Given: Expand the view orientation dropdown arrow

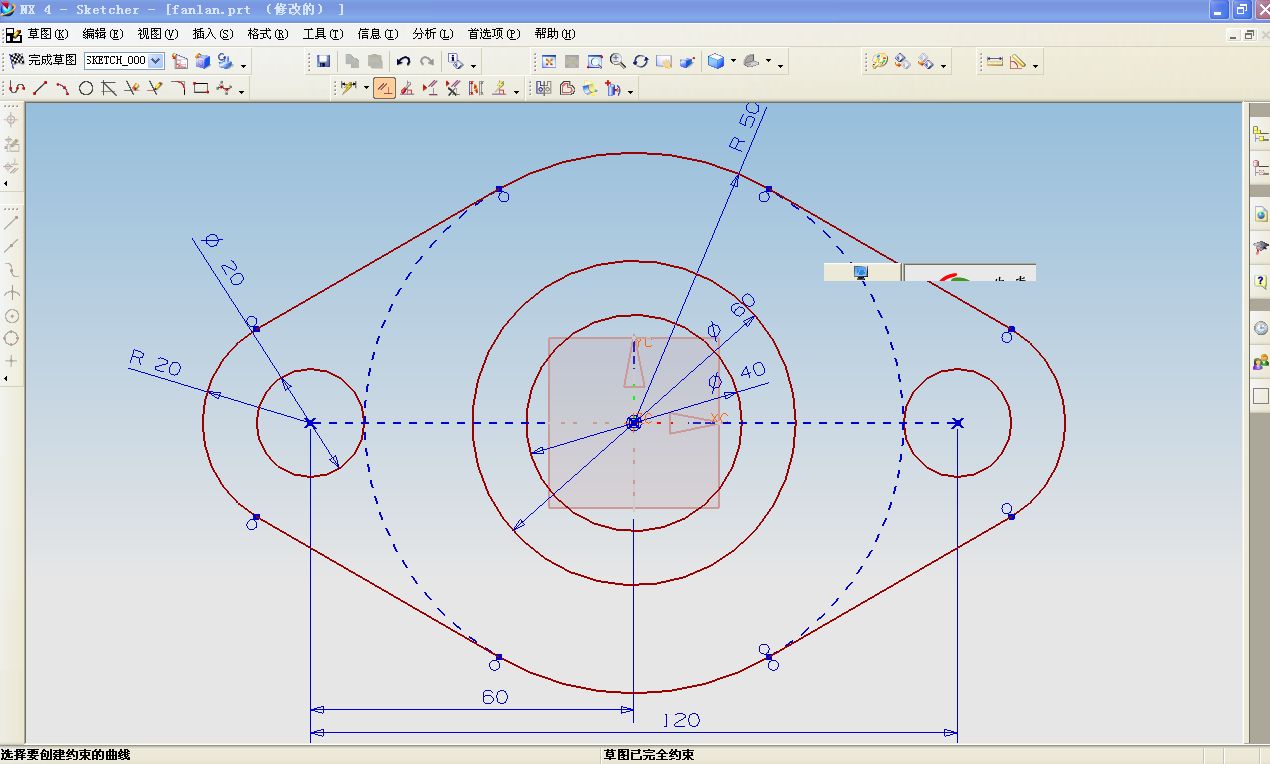Looking at the screenshot, I should [768, 61].
